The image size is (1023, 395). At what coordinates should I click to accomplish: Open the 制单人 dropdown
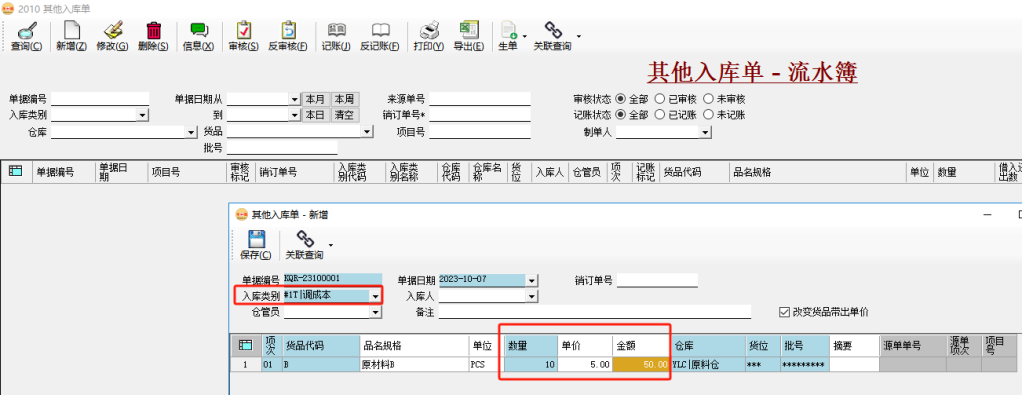(x=705, y=132)
